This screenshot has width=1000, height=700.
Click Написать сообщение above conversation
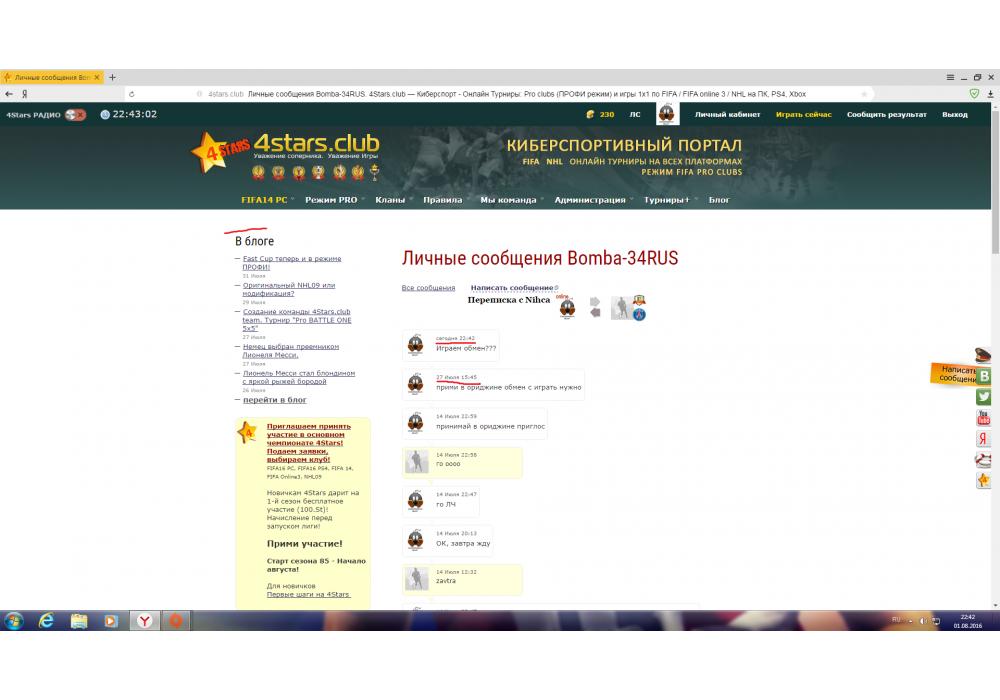[512, 288]
